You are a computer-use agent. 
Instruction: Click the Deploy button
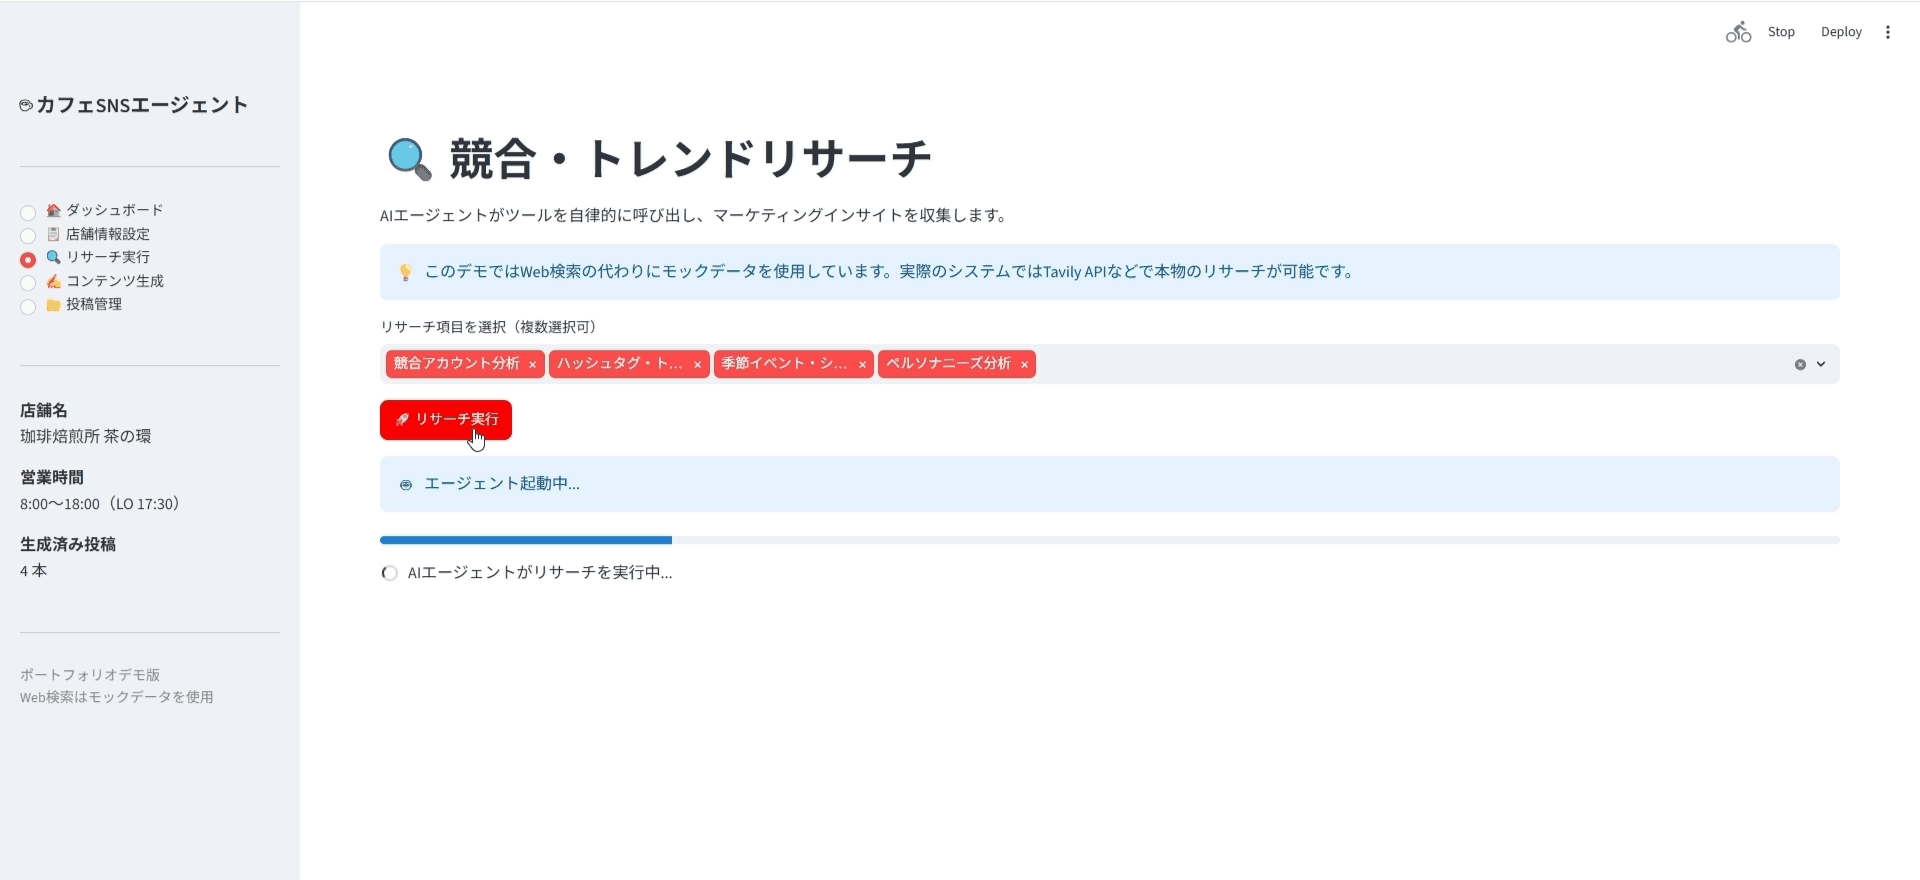(1841, 32)
